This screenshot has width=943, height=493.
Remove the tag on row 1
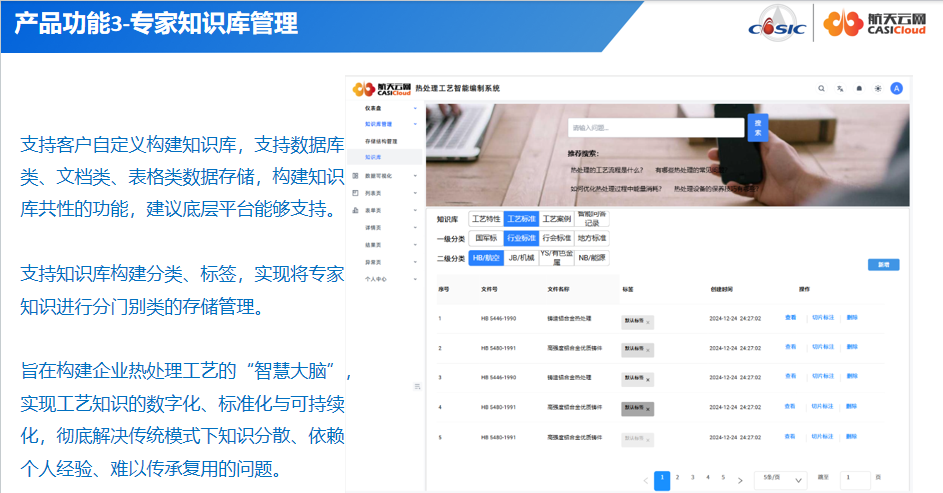(648, 322)
